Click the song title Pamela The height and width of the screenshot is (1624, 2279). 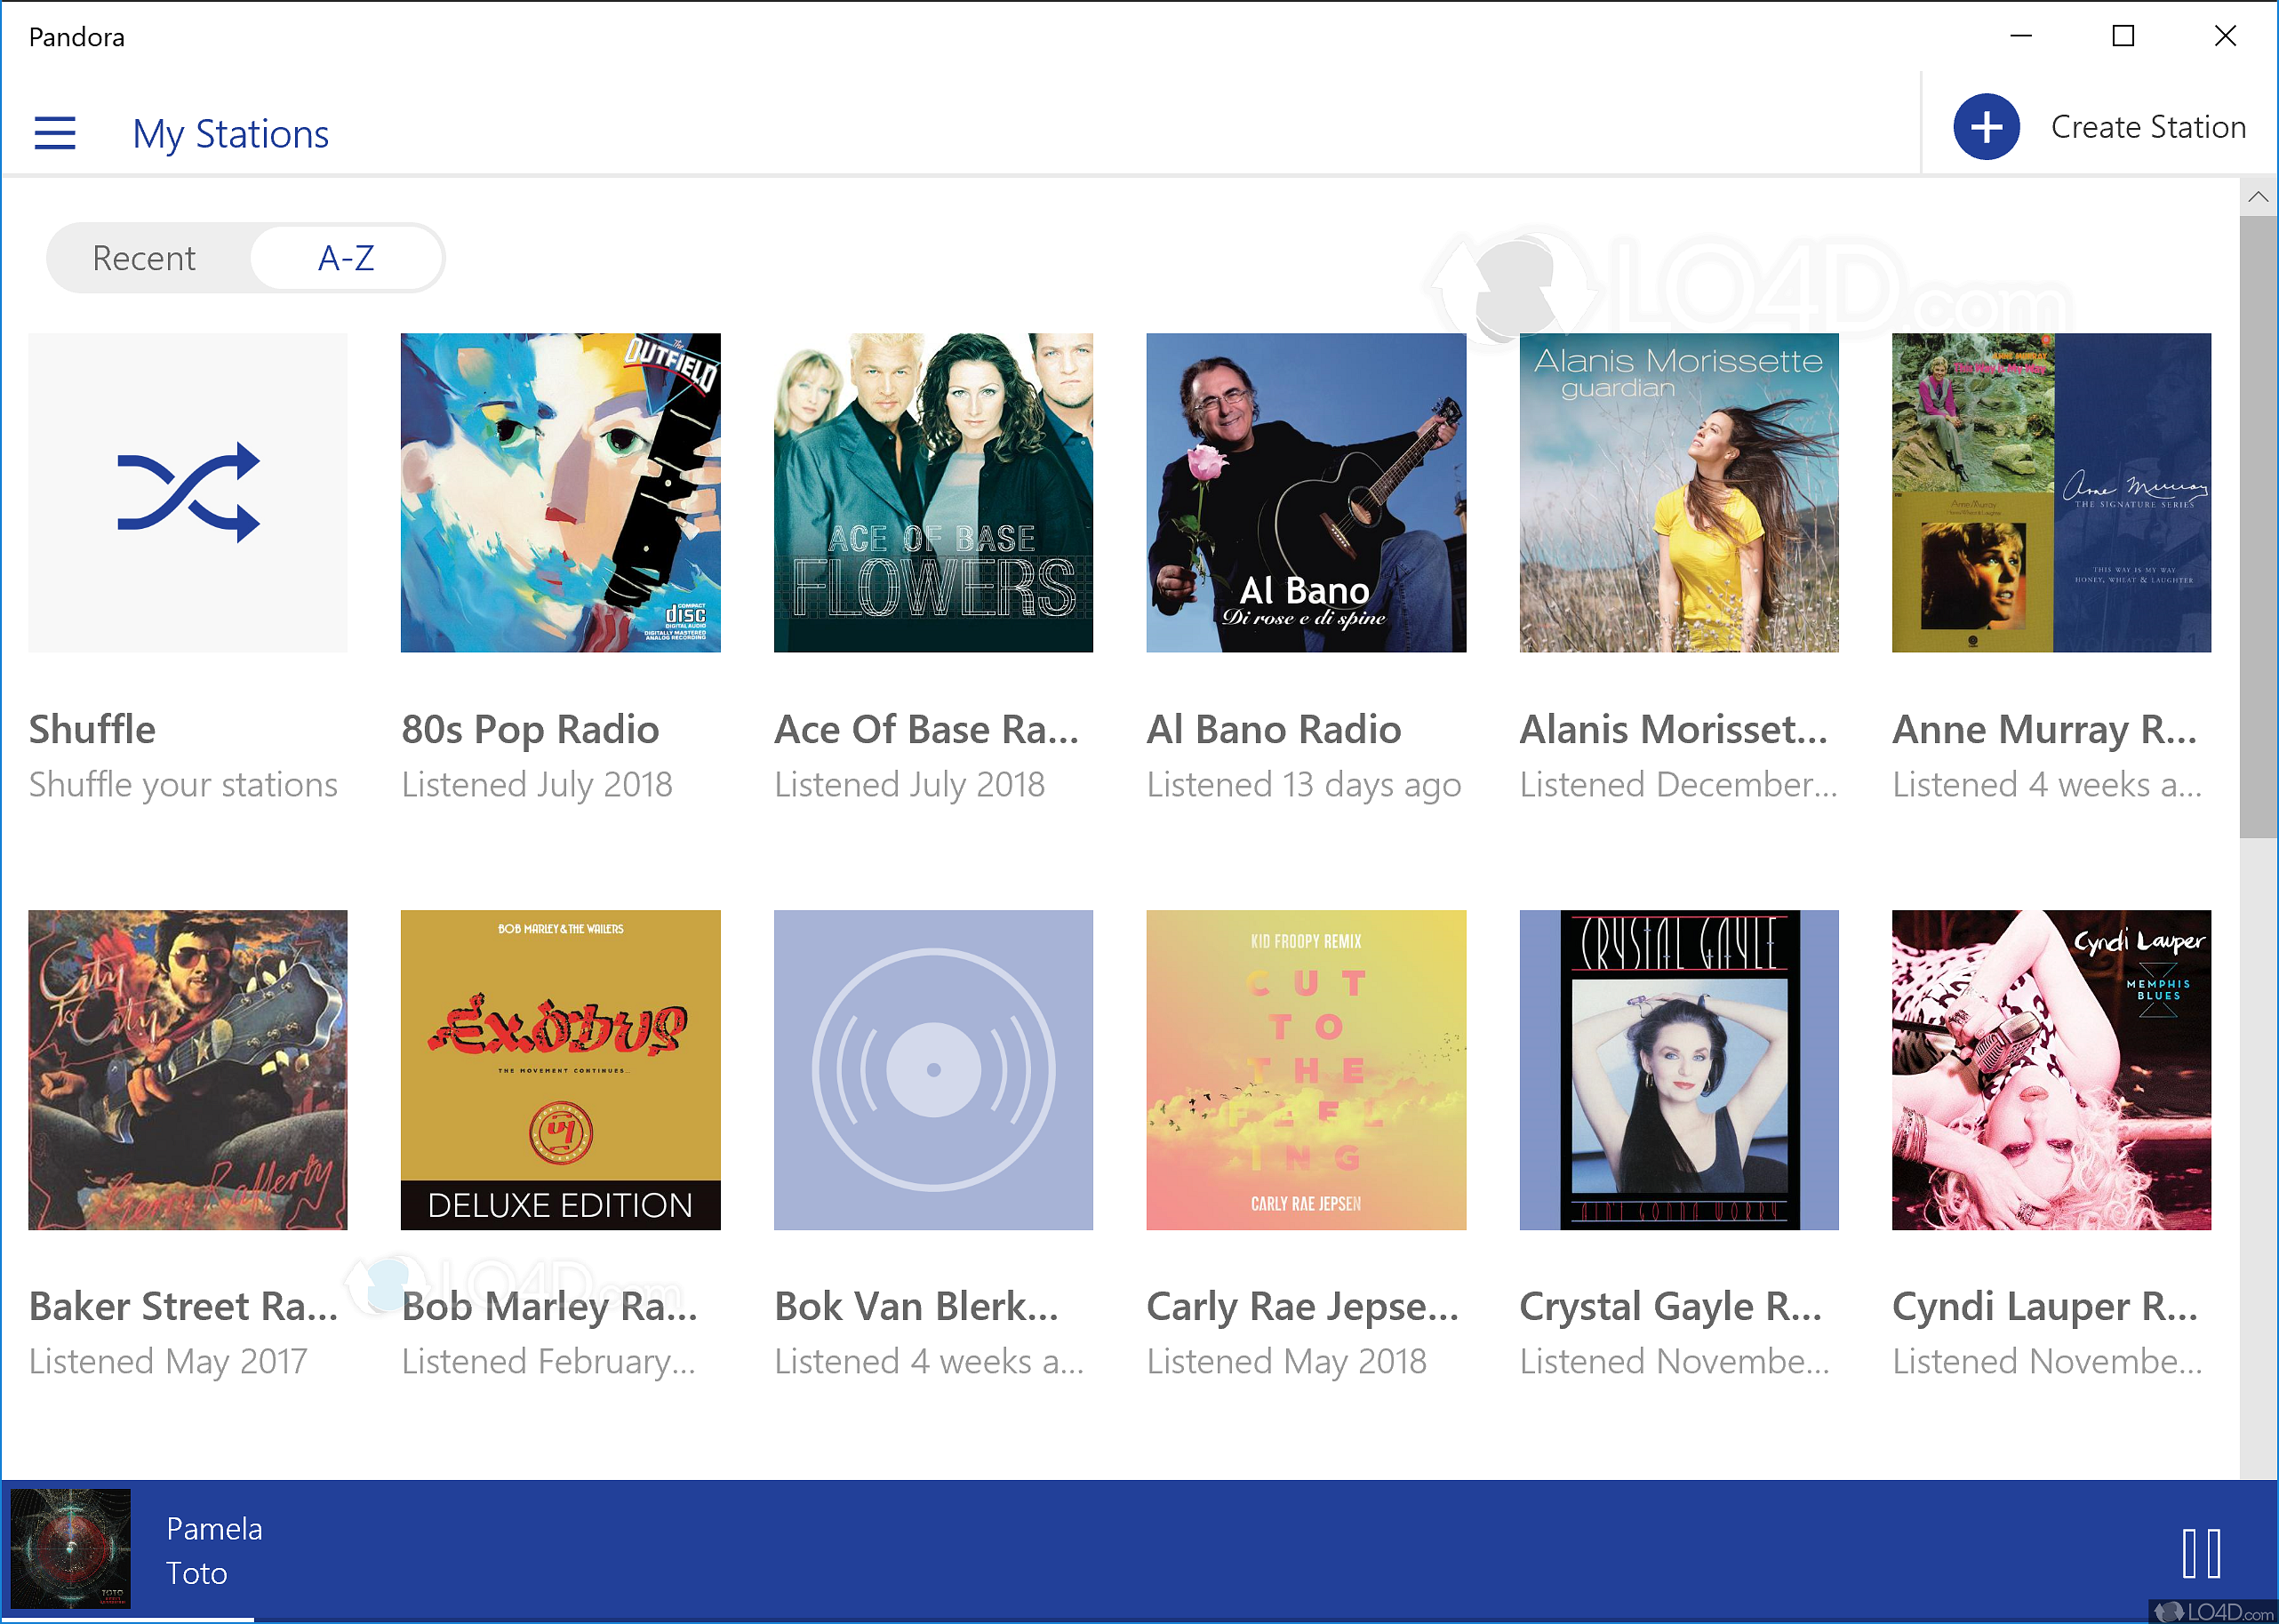click(x=214, y=1528)
